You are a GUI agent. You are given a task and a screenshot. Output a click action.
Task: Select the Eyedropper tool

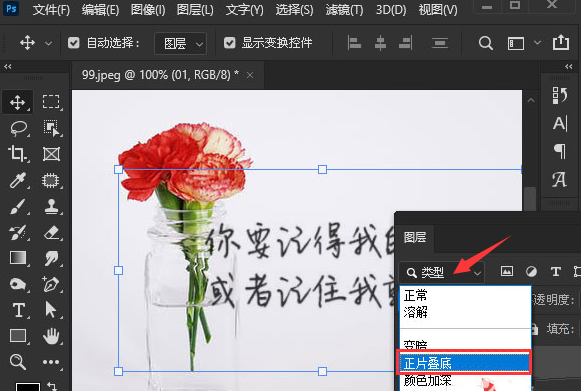18,180
